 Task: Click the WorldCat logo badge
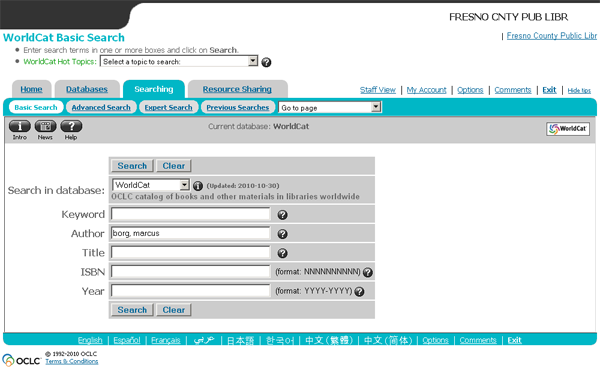(568, 129)
